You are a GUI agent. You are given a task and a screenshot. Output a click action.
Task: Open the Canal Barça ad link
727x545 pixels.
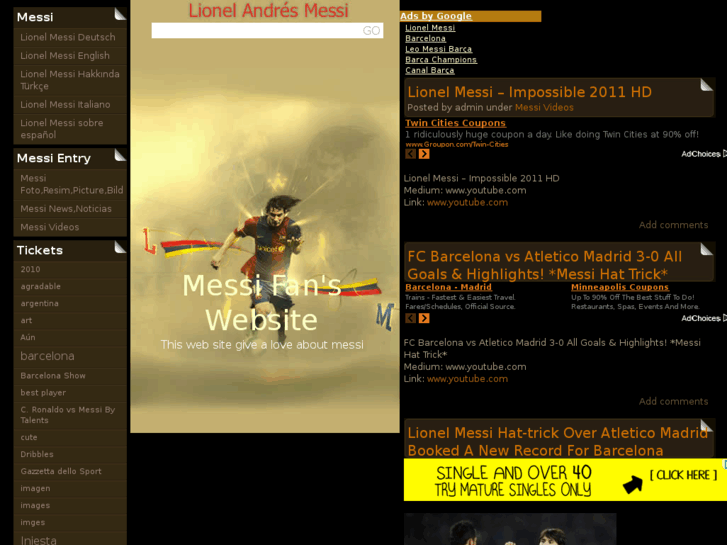click(x=430, y=71)
